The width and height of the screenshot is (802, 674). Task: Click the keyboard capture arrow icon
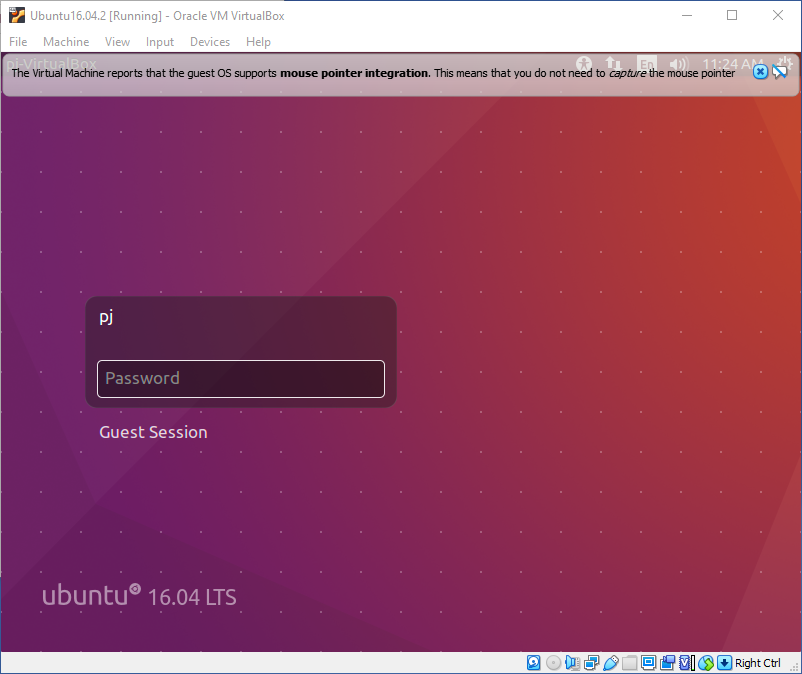click(x=724, y=663)
